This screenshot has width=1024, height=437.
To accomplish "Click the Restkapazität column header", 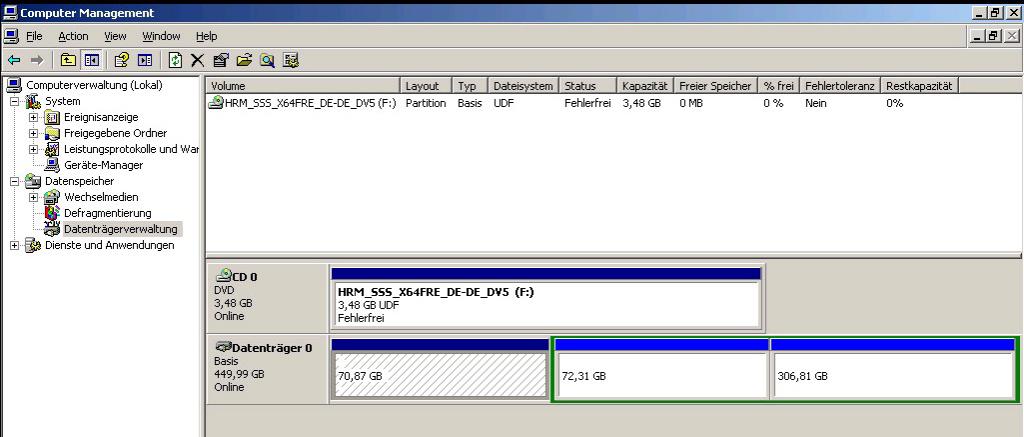I will point(920,86).
